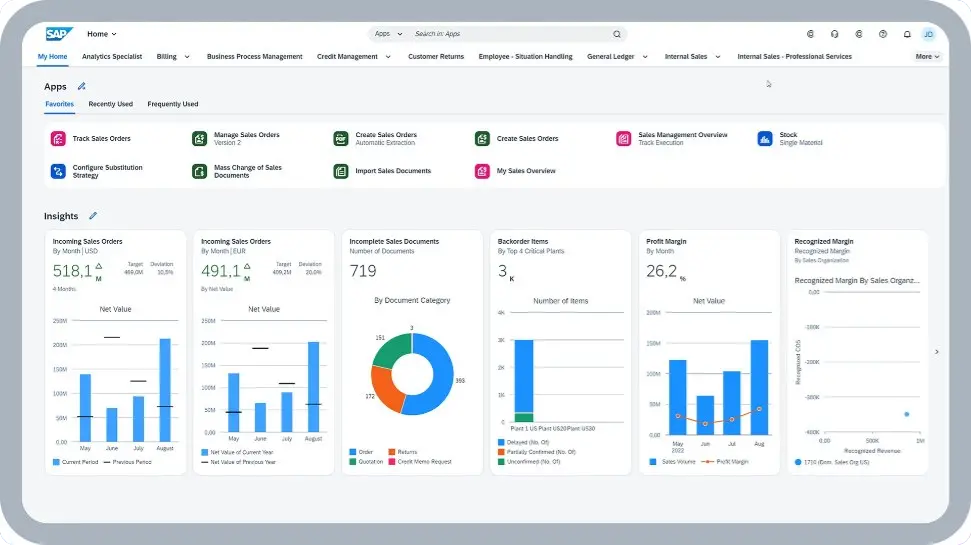Open Incoming Sales Orders EUR card title
Image resolution: width=971 pixels, height=545 pixels.
[x=236, y=242]
